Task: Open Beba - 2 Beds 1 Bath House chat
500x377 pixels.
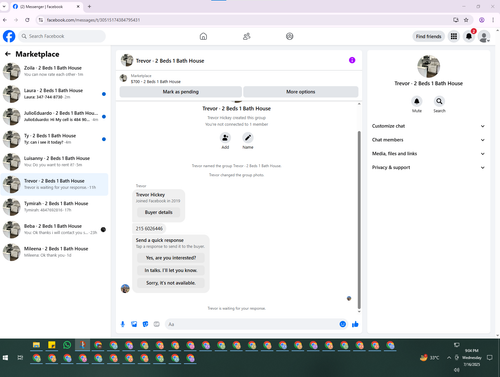Action: (55, 230)
